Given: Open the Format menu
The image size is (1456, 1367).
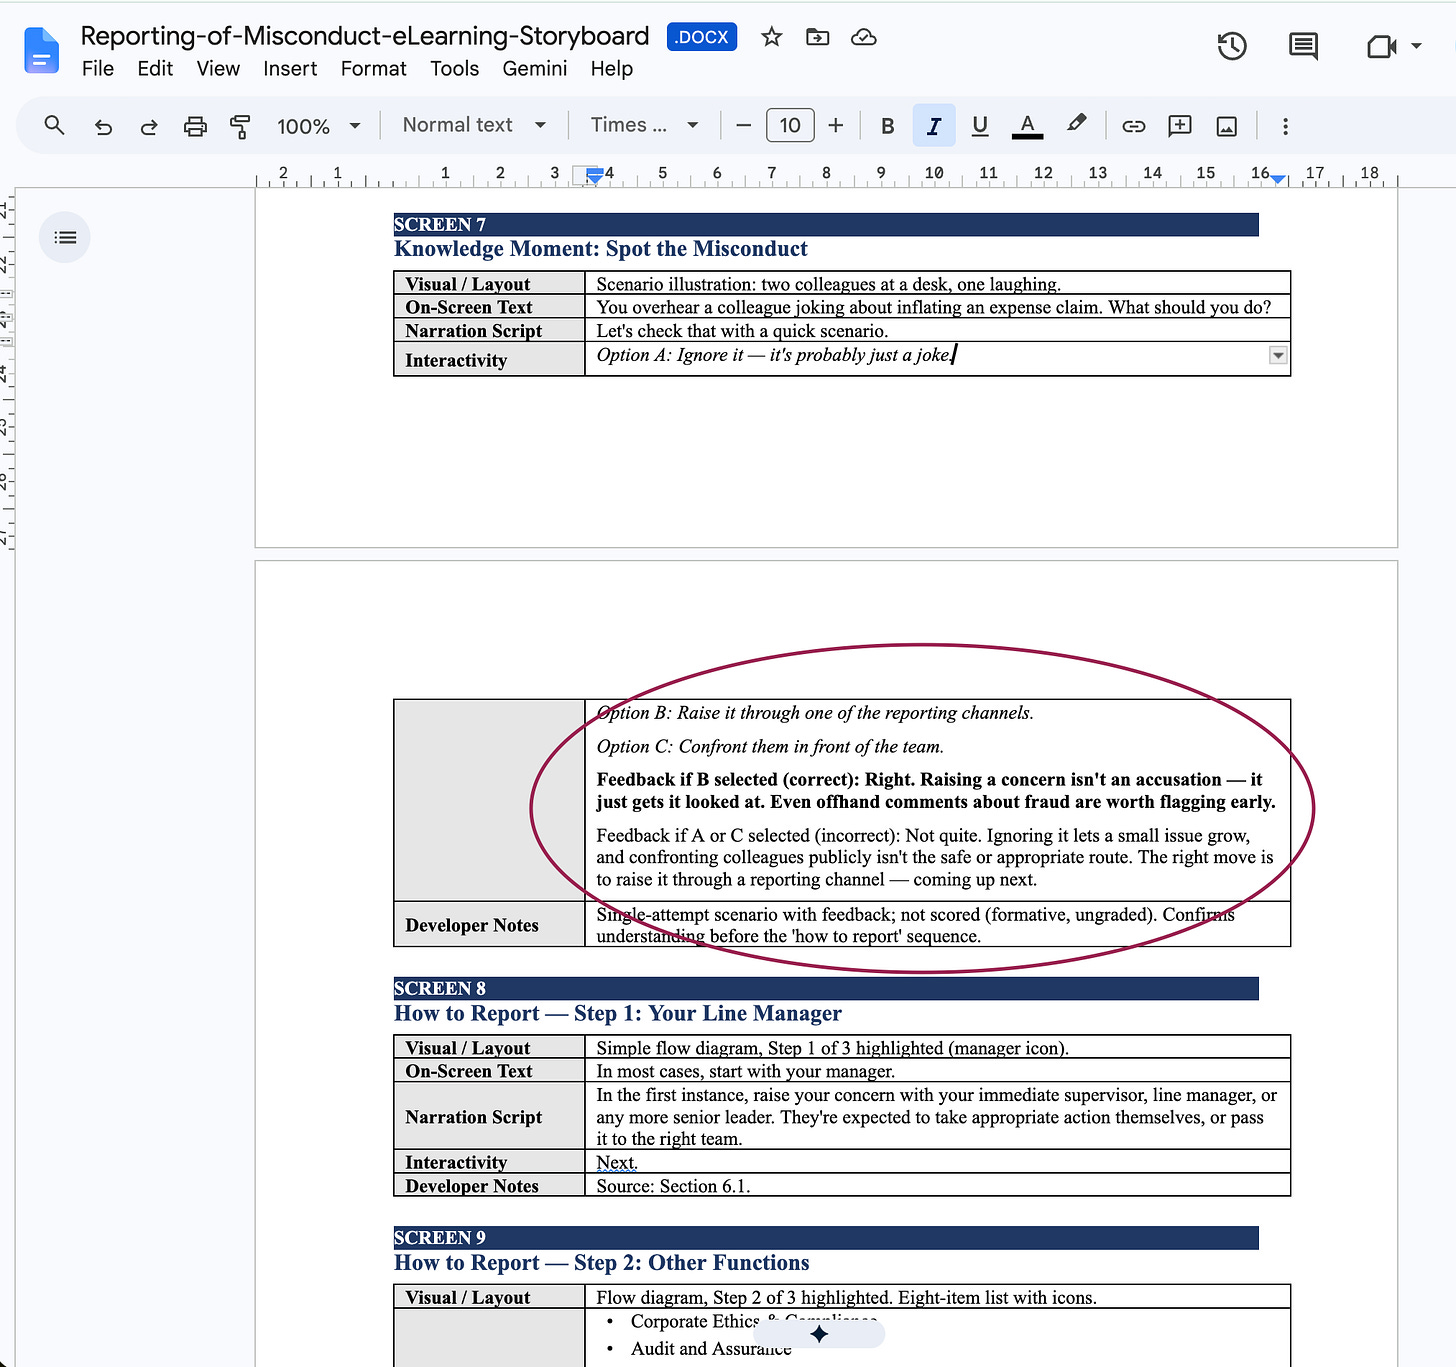Looking at the screenshot, I should coord(373,68).
